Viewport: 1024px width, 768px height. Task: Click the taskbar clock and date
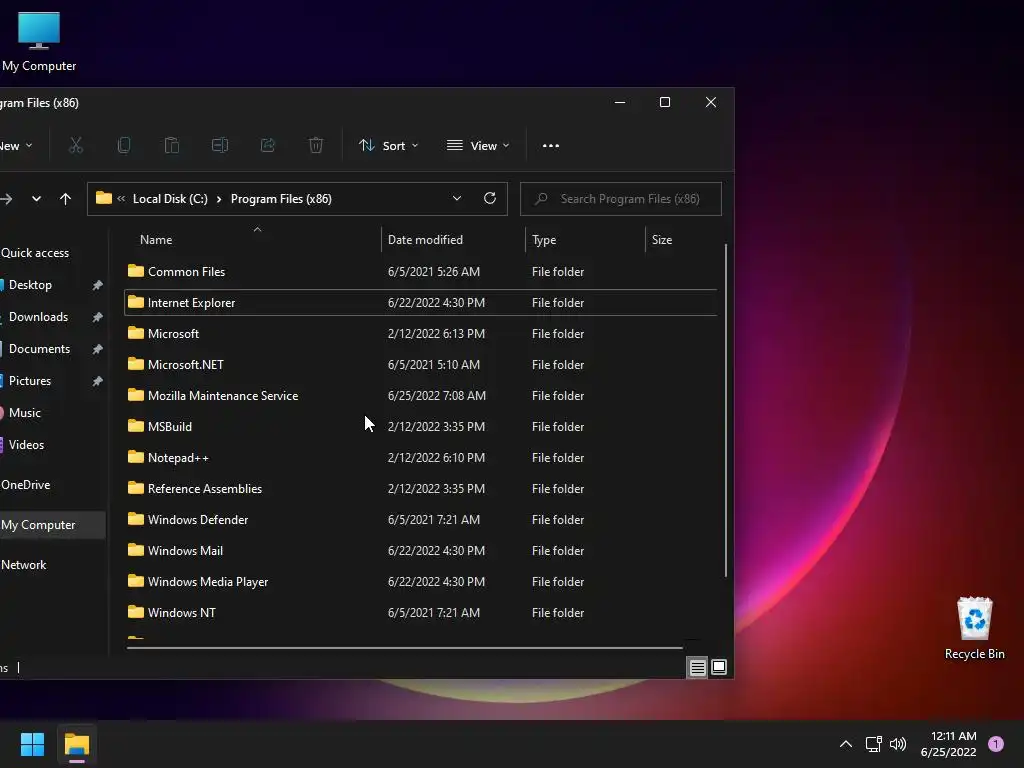tap(948, 744)
